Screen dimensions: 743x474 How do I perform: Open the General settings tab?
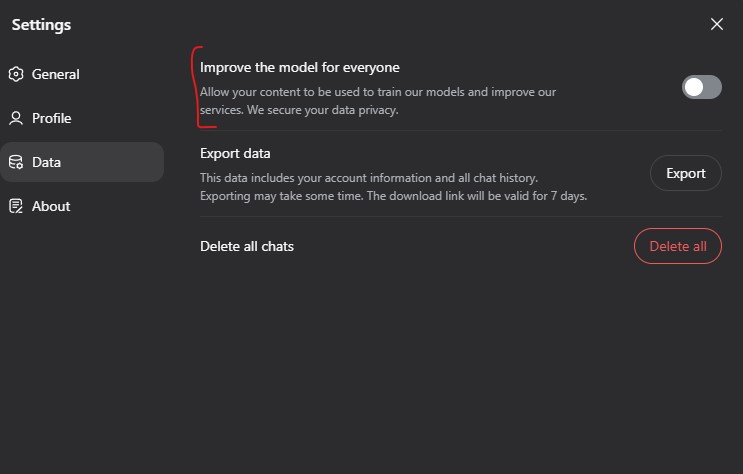click(82, 74)
